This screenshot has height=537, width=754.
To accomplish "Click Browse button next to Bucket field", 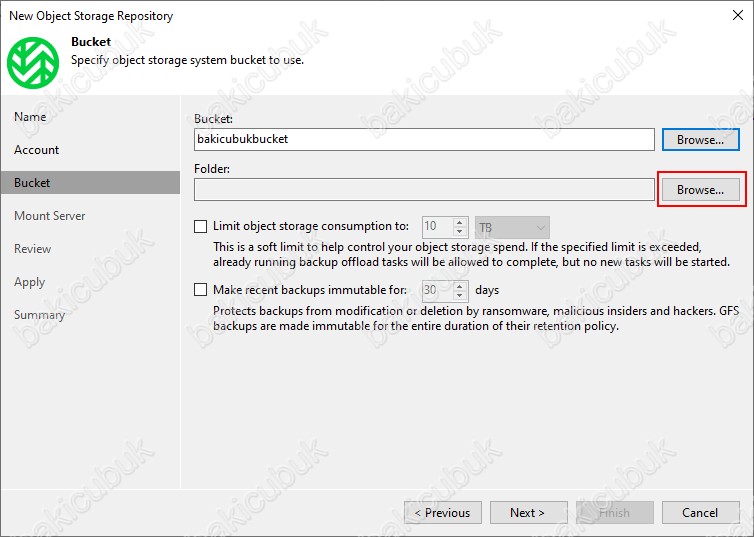I will (x=700, y=139).
